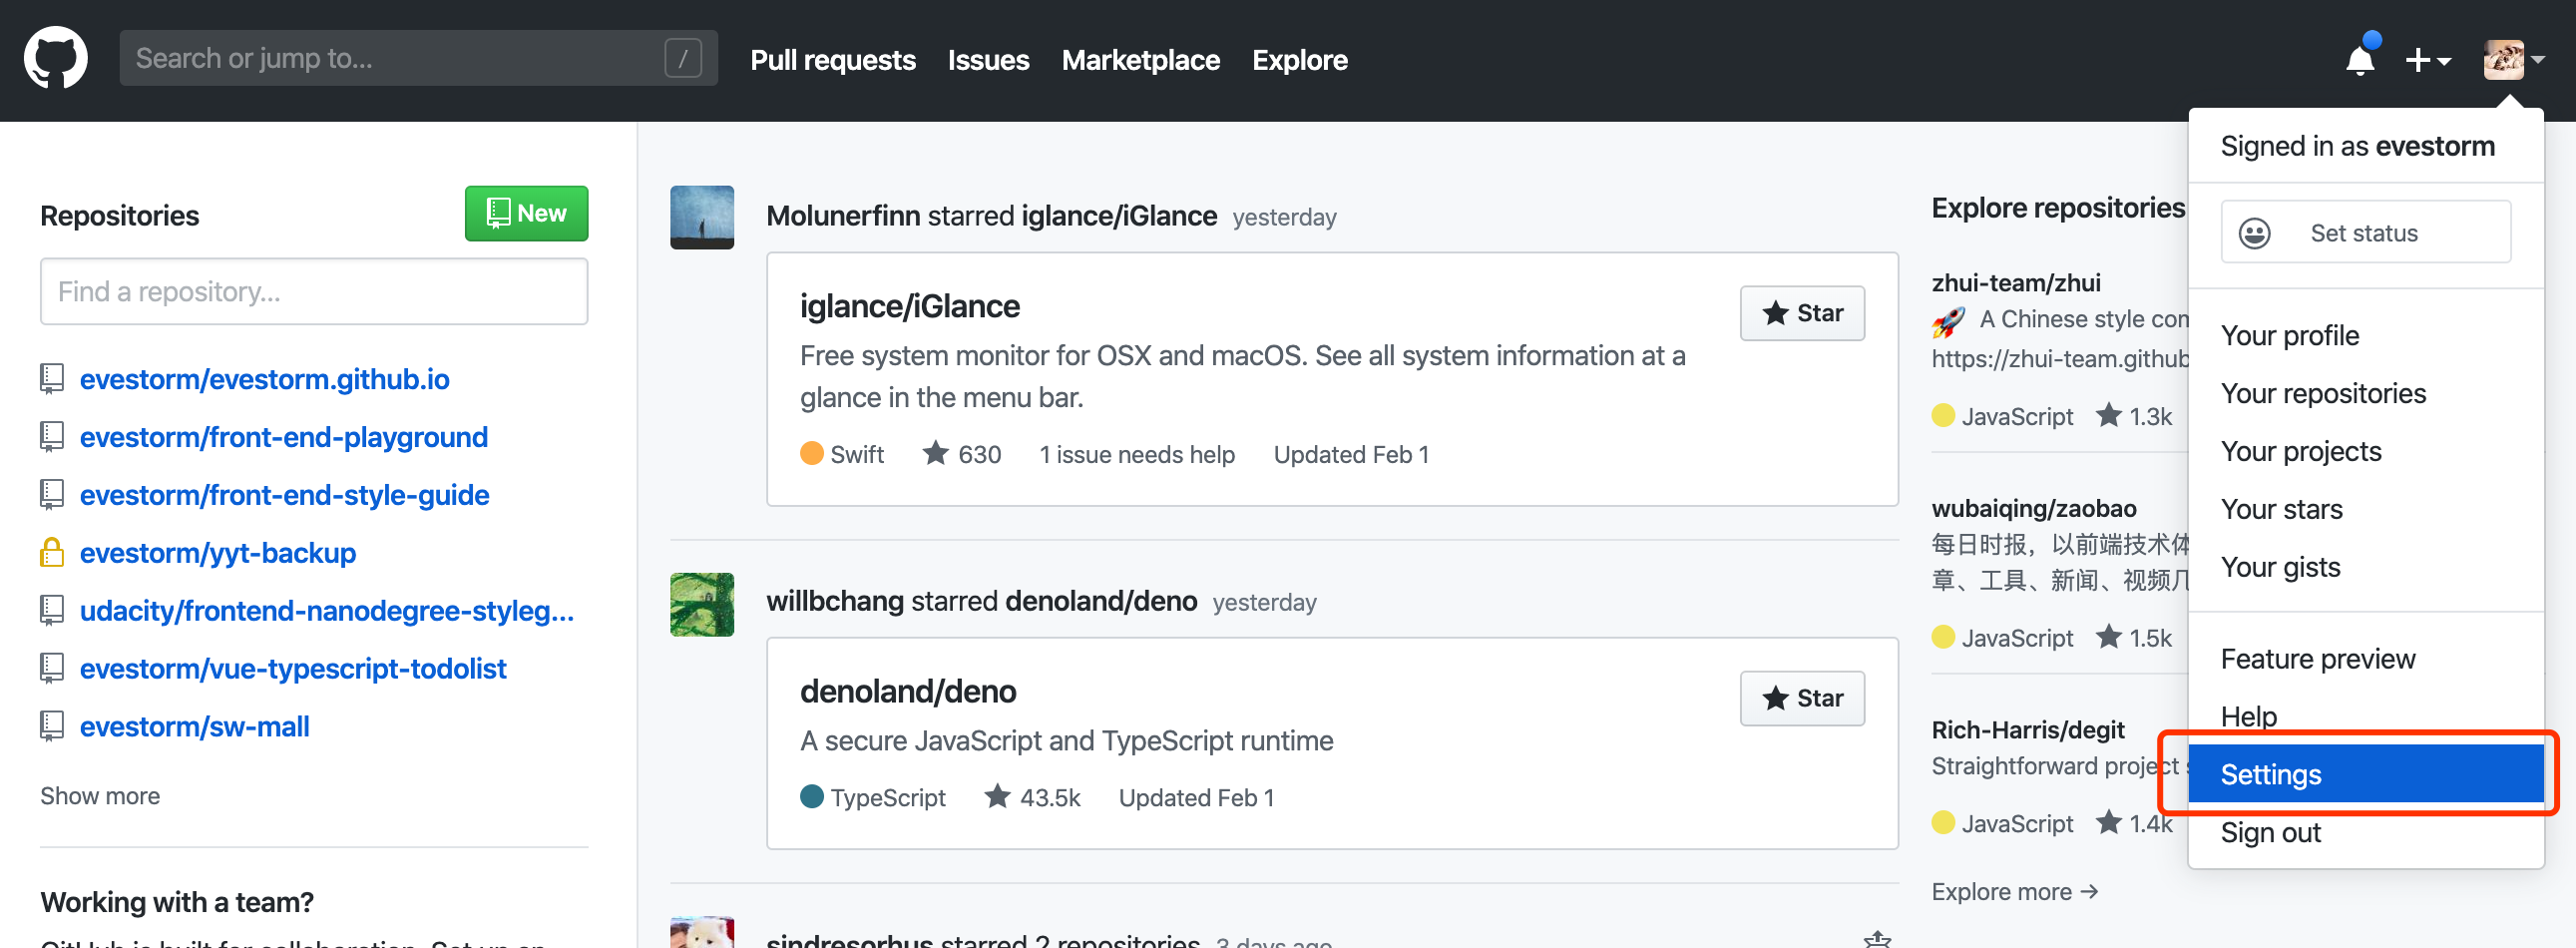Viewport: 2576px width, 948px height.
Task: Open Pull requests in the header
Action: 833,60
